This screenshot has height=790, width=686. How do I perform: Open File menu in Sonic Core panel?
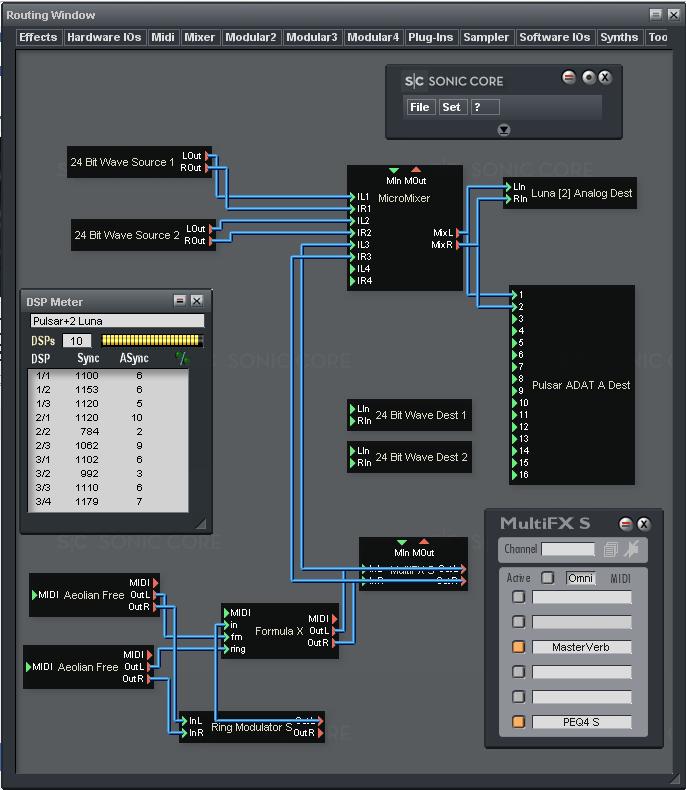[420, 107]
